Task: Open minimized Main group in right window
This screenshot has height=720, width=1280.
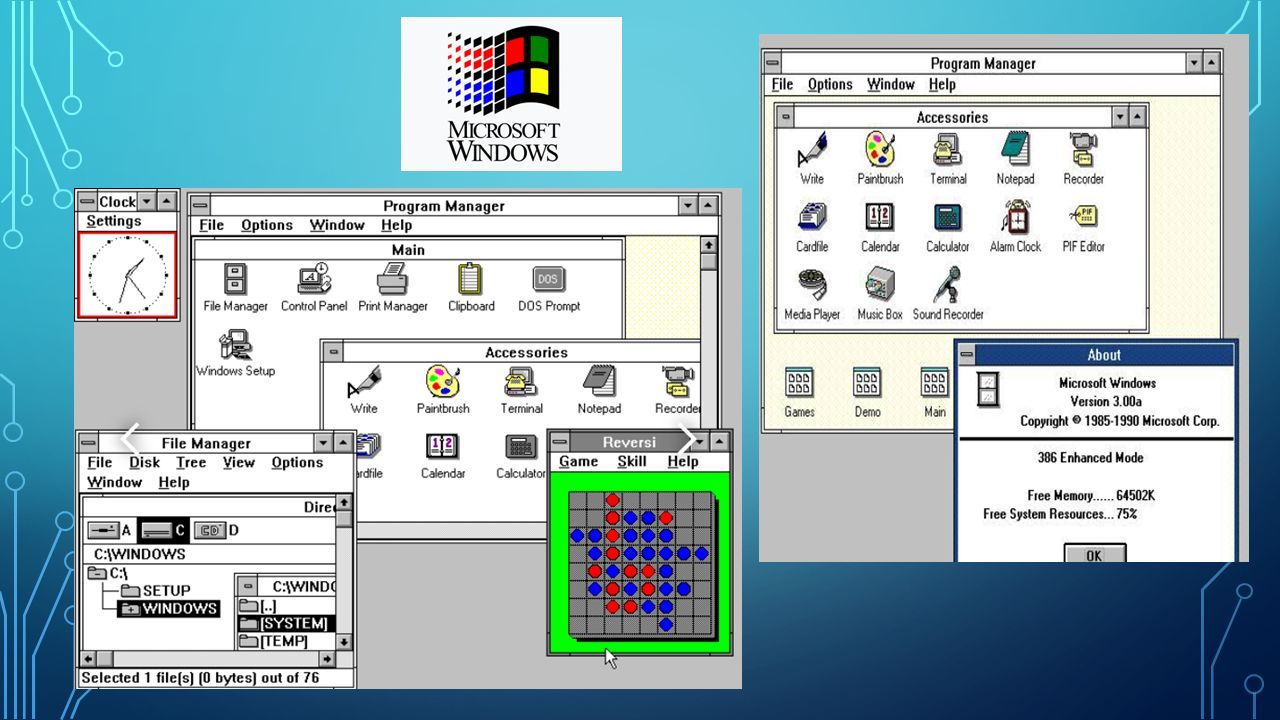Action: [935, 392]
